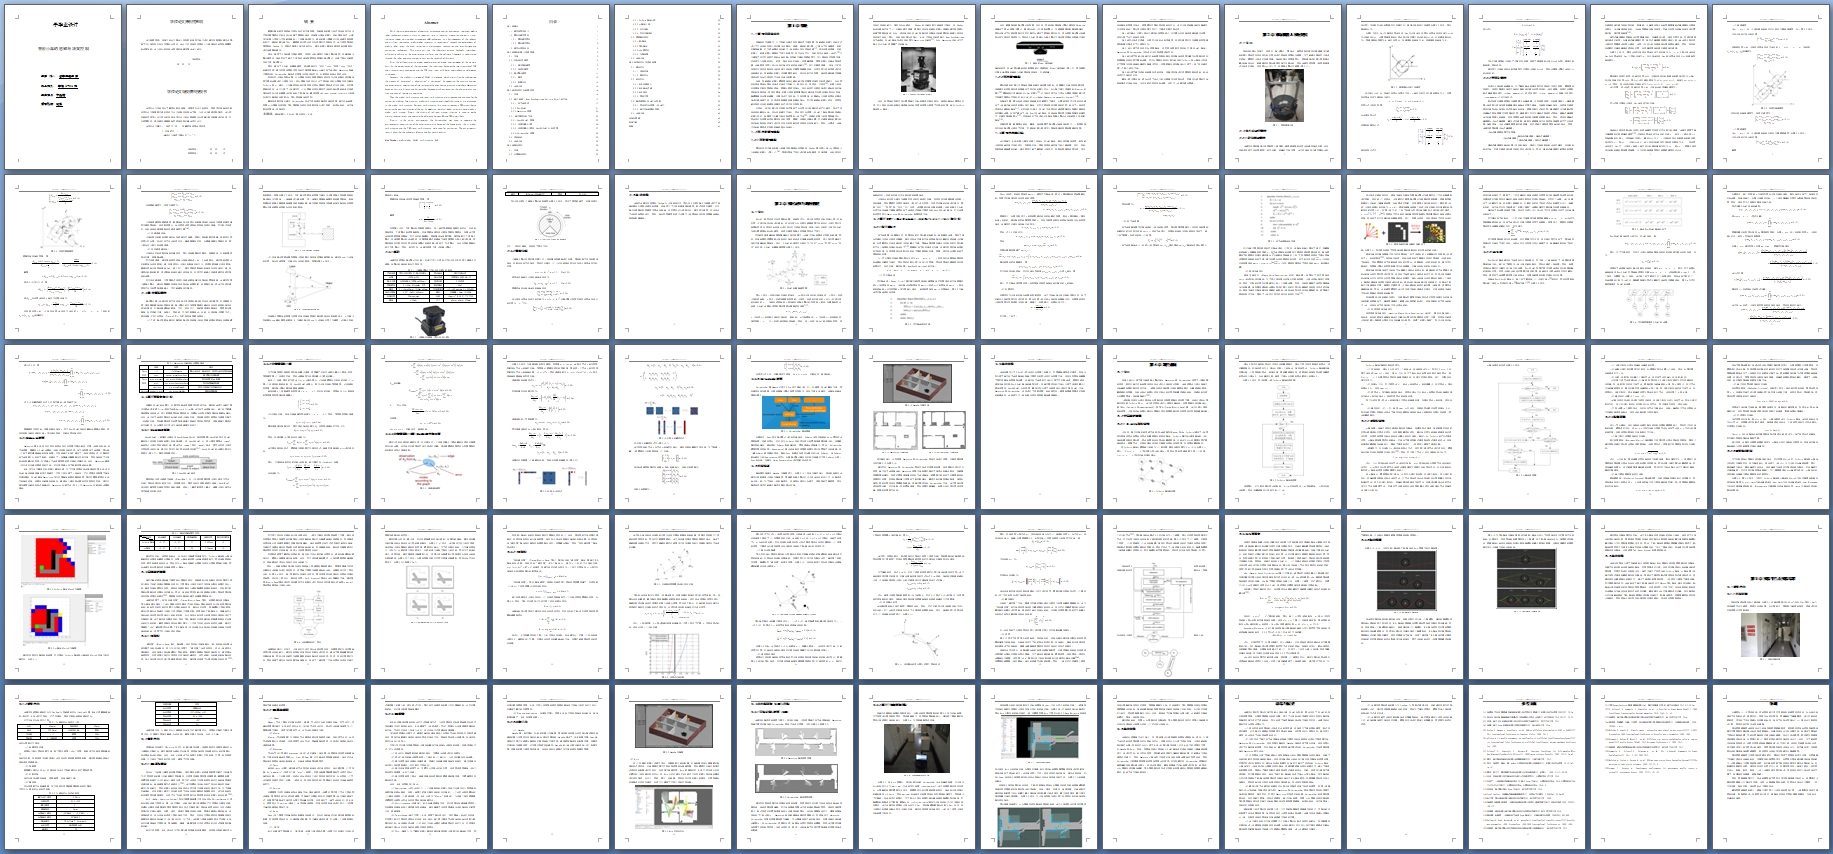Screen dimensions: 1833x854
Task: Click the page with circular scan-range diagram
Action: point(550,257)
